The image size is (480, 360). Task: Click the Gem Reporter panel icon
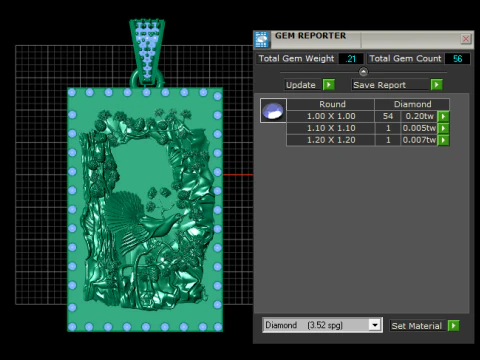click(262, 39)
